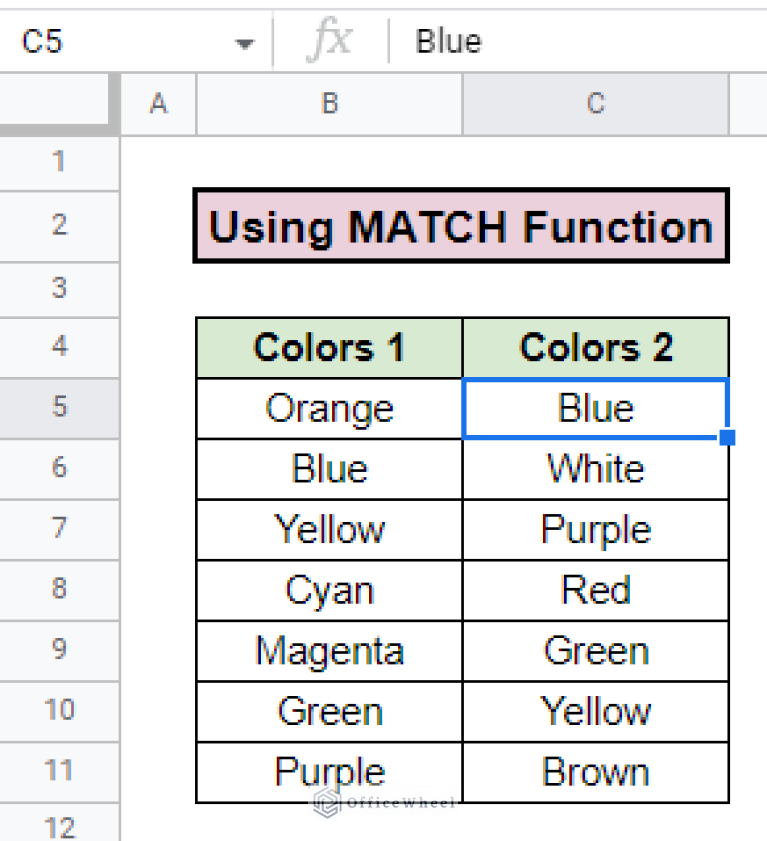767x841 pixels.
Task: Select column header C
Action: tap(595, 104)
